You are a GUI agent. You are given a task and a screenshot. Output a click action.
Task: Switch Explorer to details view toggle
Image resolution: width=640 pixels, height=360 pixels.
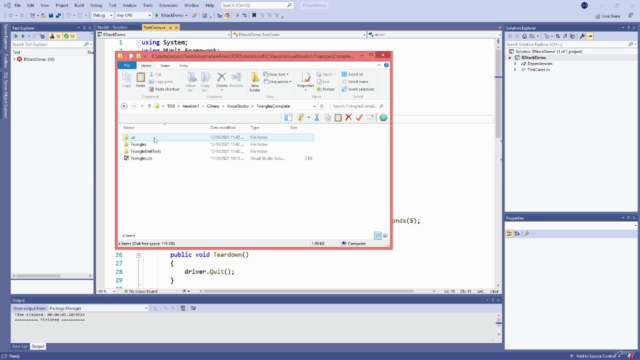coord(378,236)
